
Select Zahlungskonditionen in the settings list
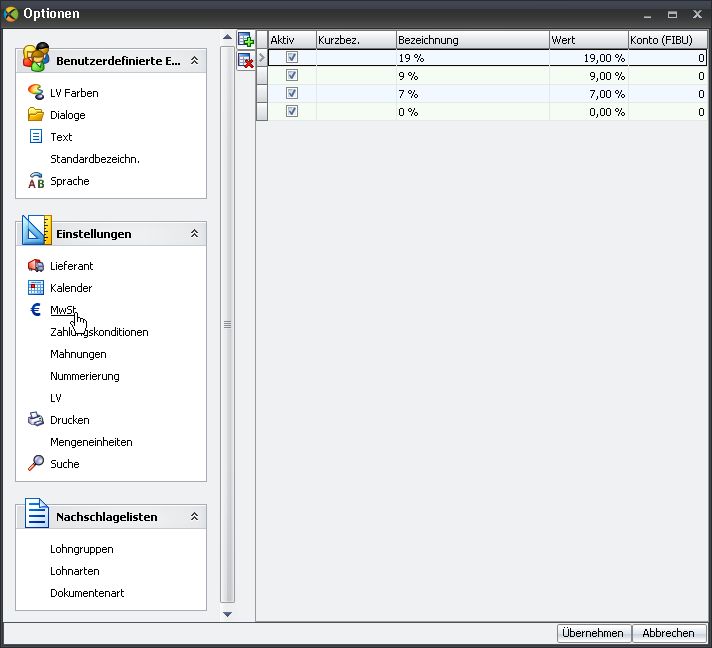point(99,332)
